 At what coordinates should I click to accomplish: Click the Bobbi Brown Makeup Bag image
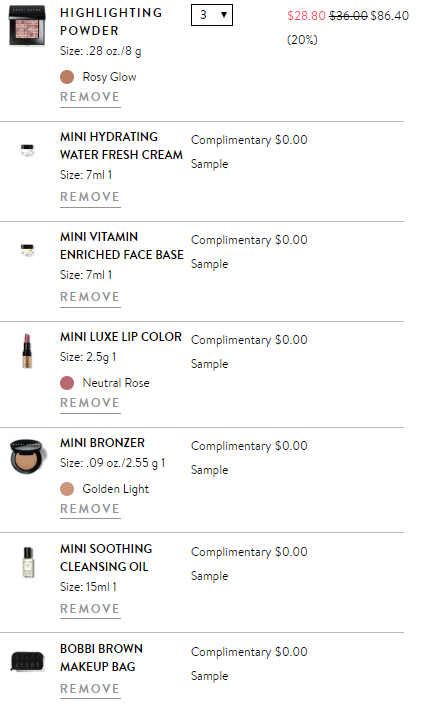[27, 661]
